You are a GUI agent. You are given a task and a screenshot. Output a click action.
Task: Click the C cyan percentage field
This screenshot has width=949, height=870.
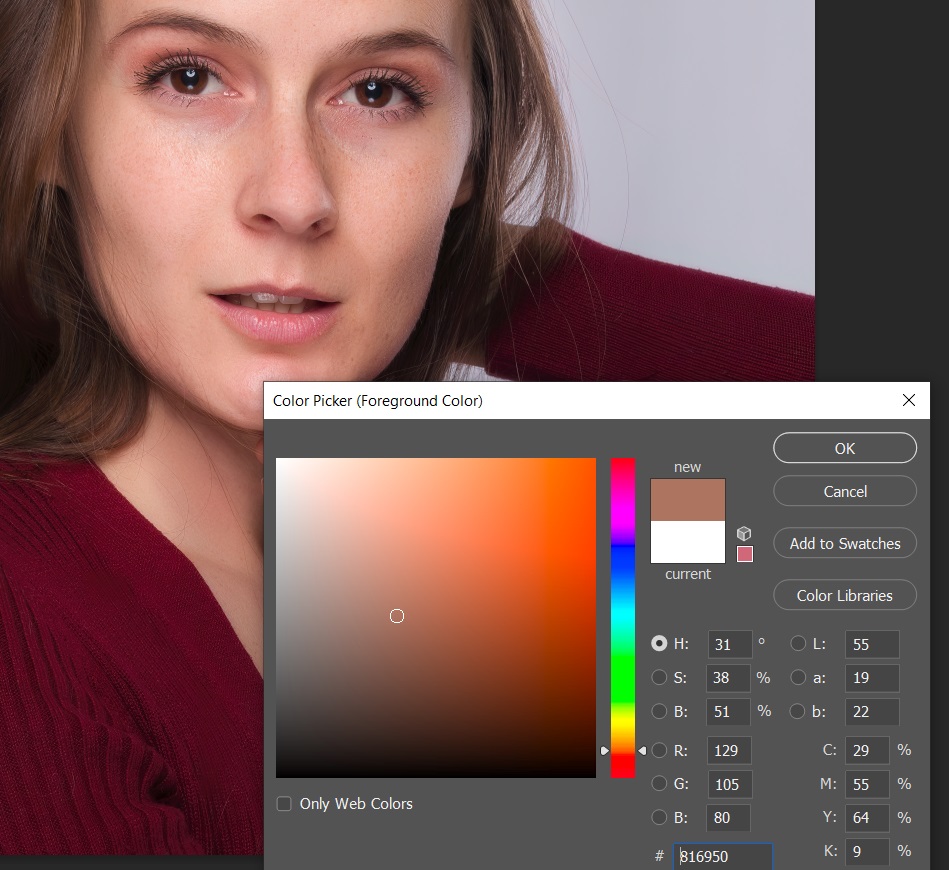point(867,750)
